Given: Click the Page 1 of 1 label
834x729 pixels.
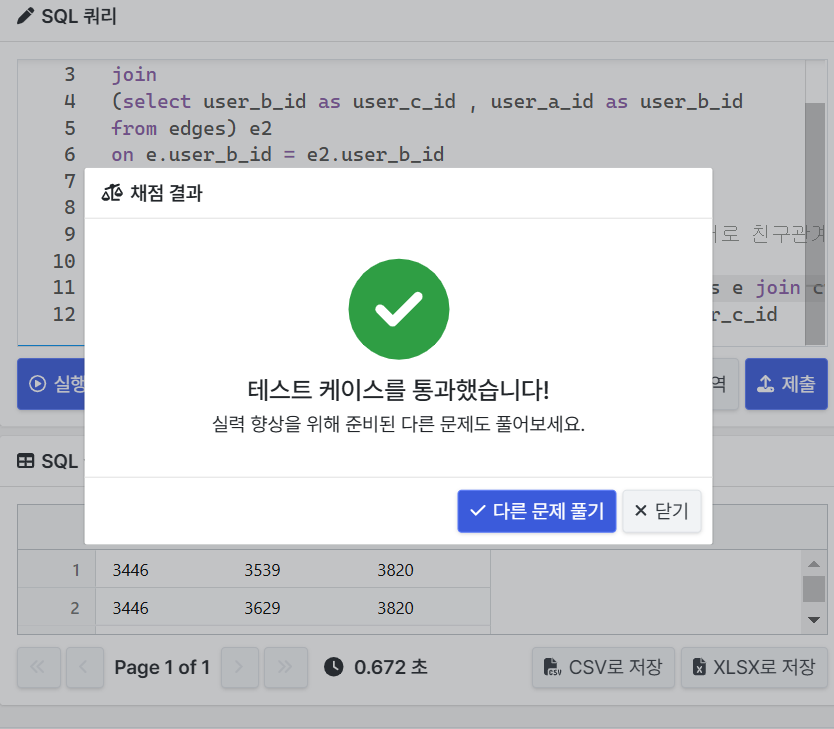Looking at the screenshot, I should pyautogui.click(x=162, y=667).
